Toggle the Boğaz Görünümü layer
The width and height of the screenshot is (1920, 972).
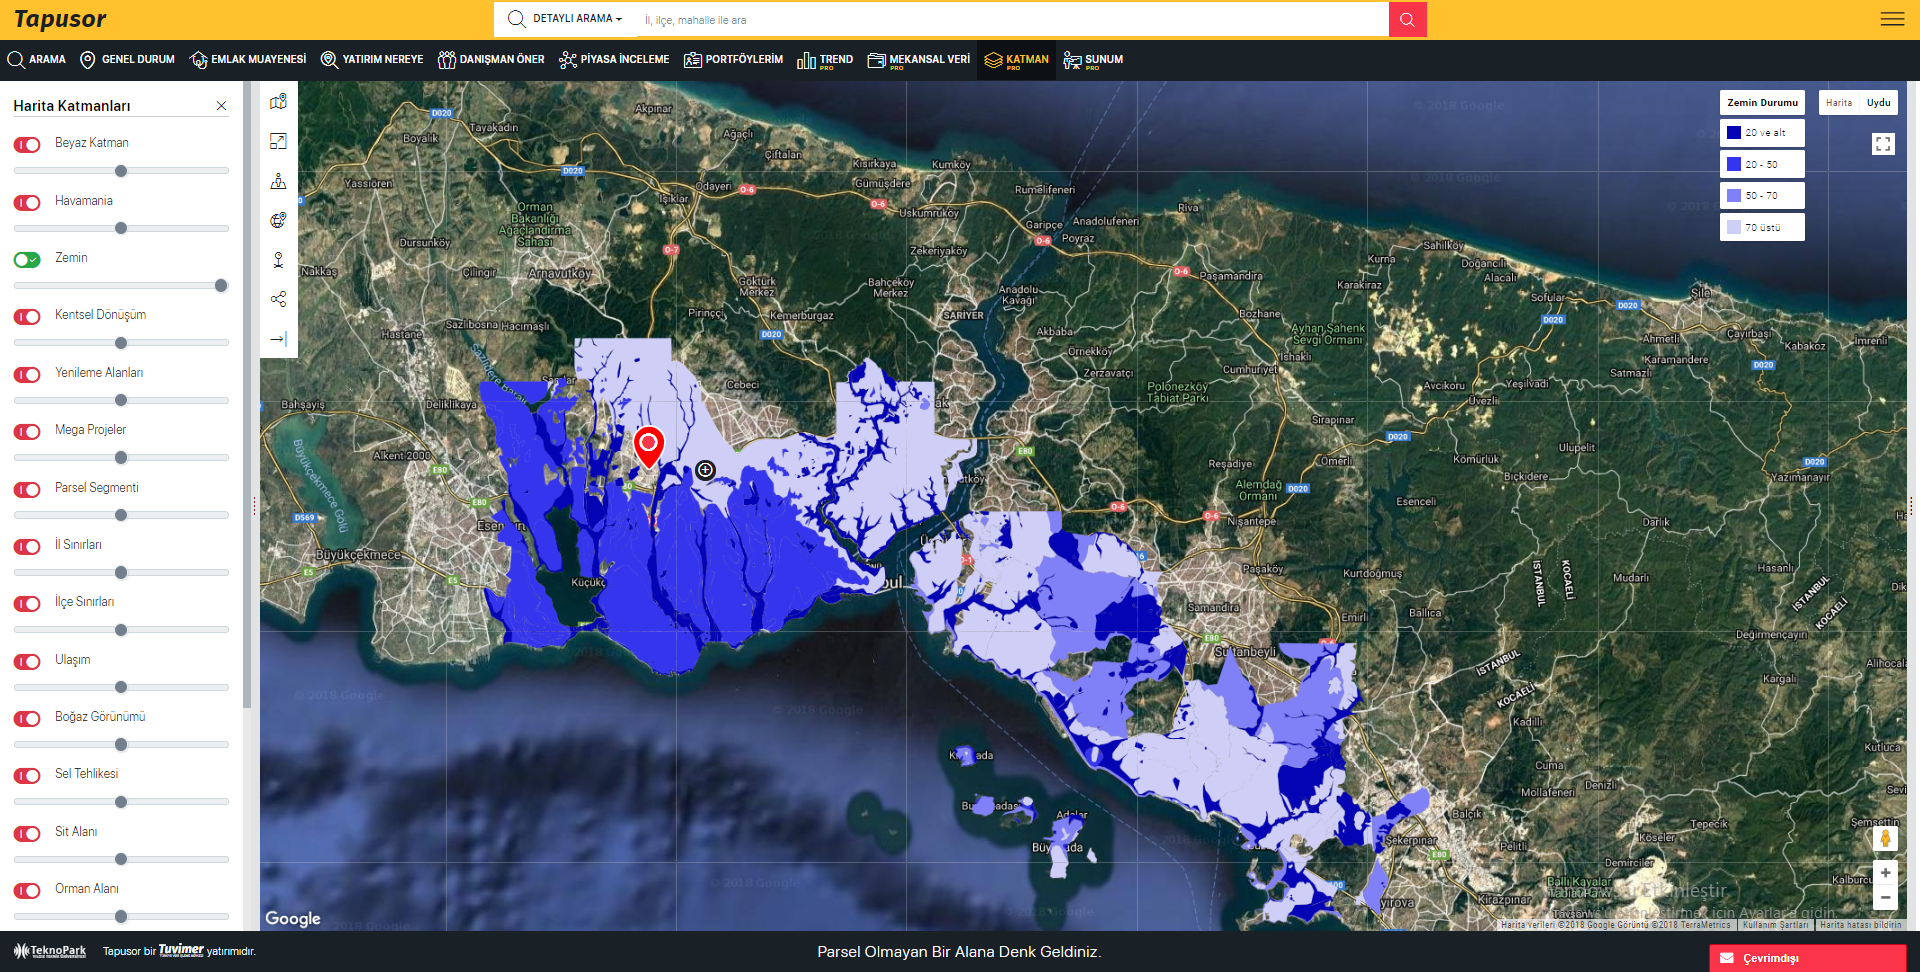27,719
